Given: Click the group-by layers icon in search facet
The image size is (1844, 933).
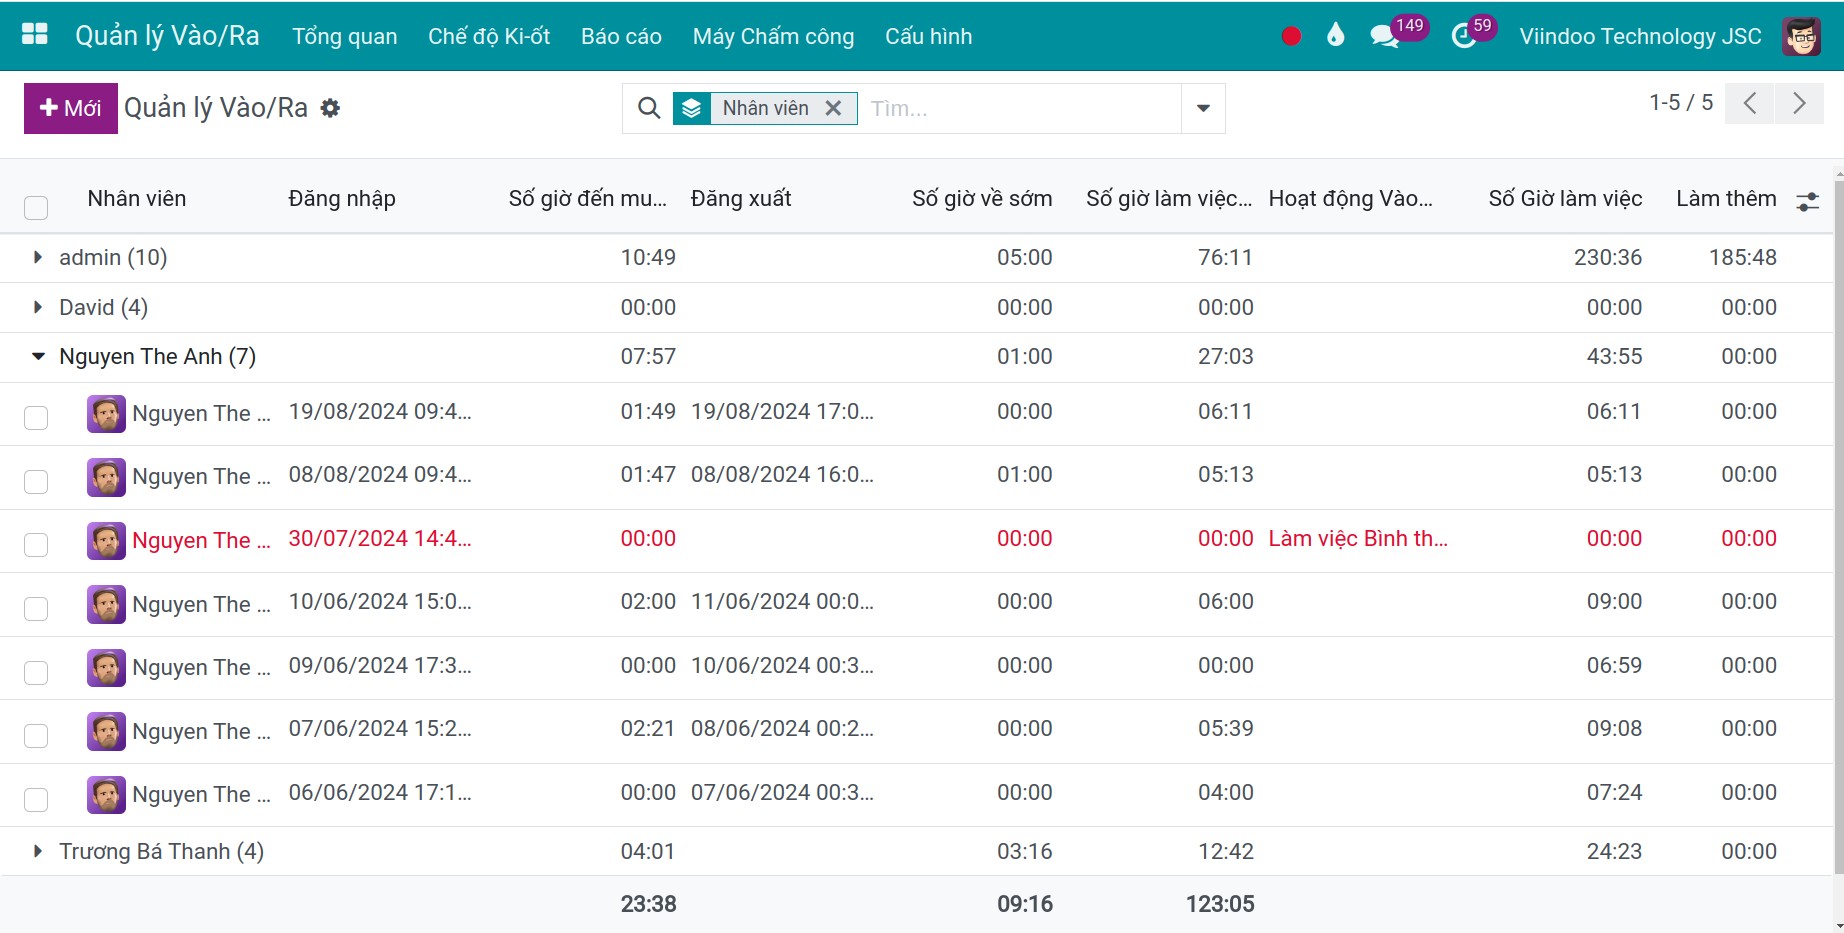Looking at the screenshot, I should [691, 108].
